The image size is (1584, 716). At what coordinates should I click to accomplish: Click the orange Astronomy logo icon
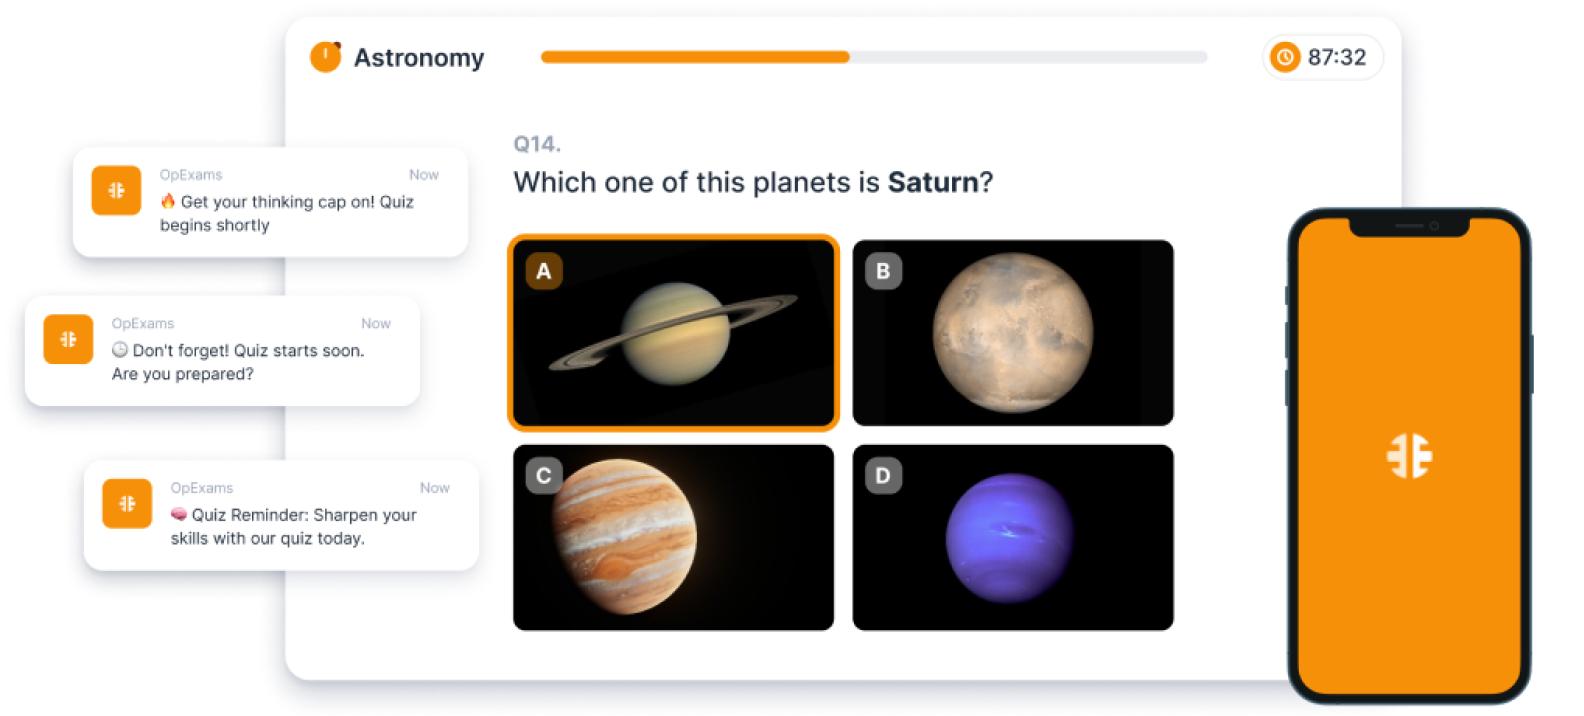325,57
